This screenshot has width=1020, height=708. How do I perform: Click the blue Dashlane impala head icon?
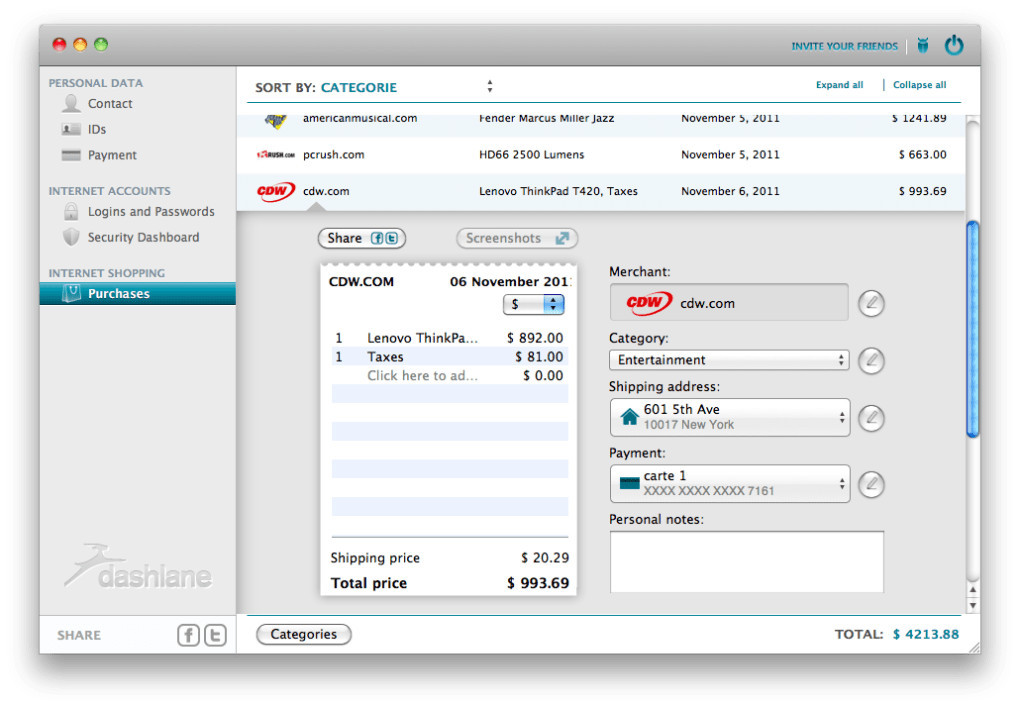(922, 45)
